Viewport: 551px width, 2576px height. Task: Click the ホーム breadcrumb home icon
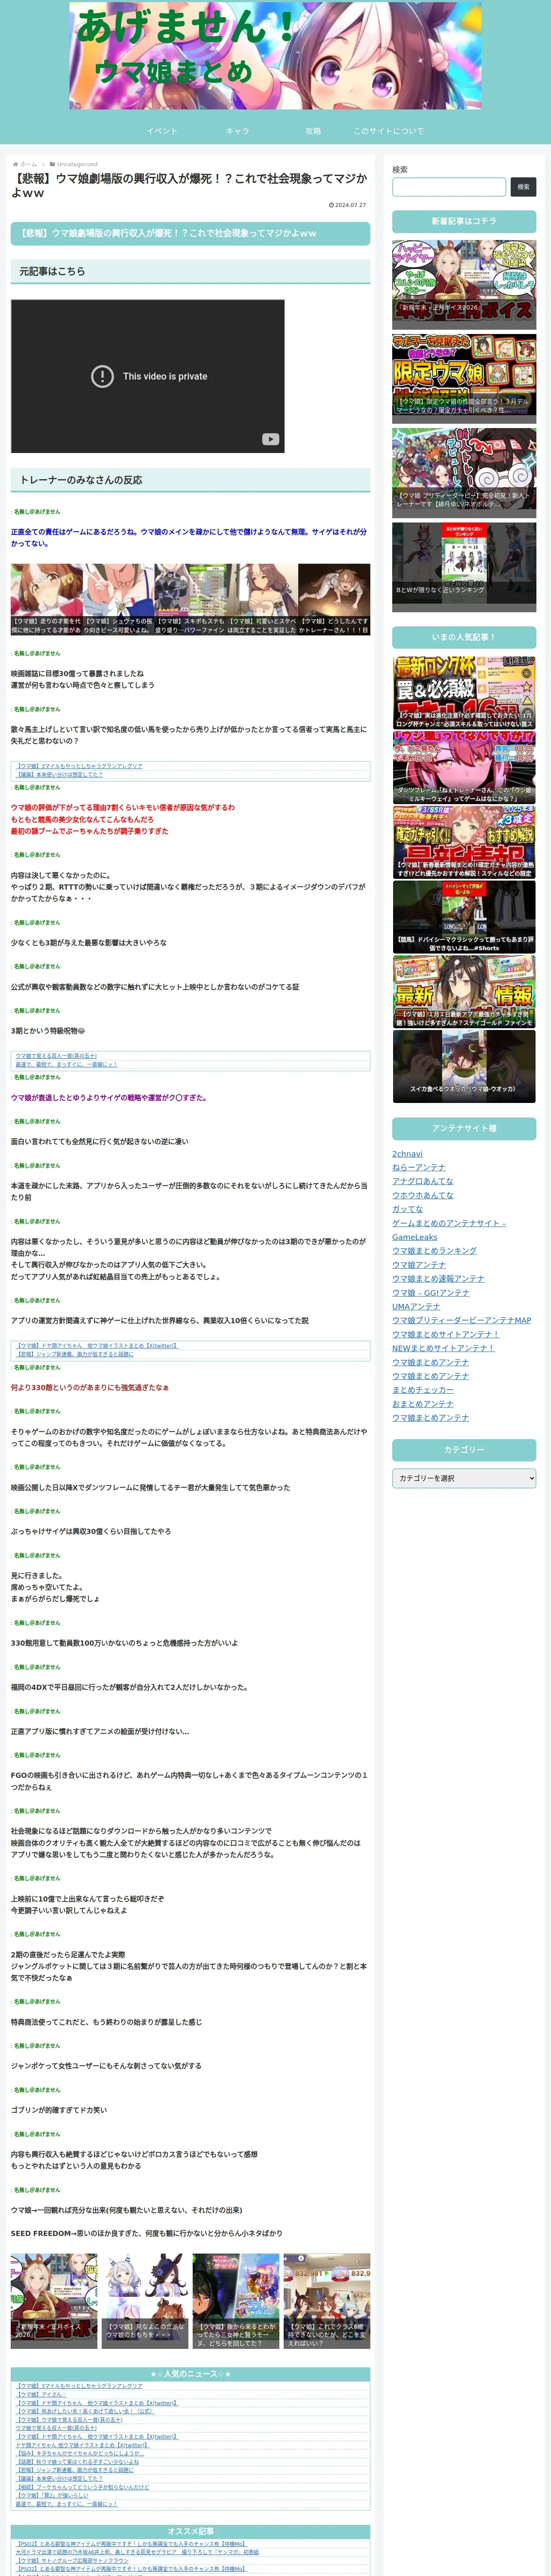(x=15, y=164)
